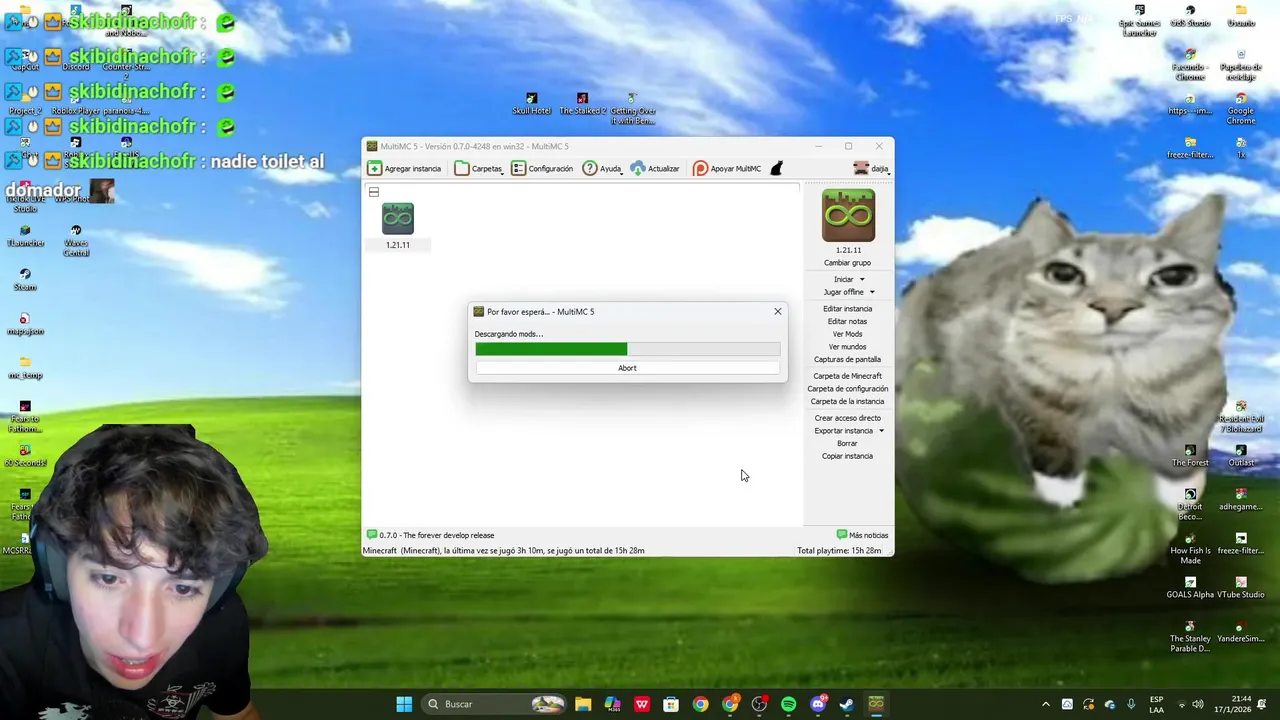
Task: Click the cat icon in the toolbar
Action: pyautogui.click(x=776, y=169)
